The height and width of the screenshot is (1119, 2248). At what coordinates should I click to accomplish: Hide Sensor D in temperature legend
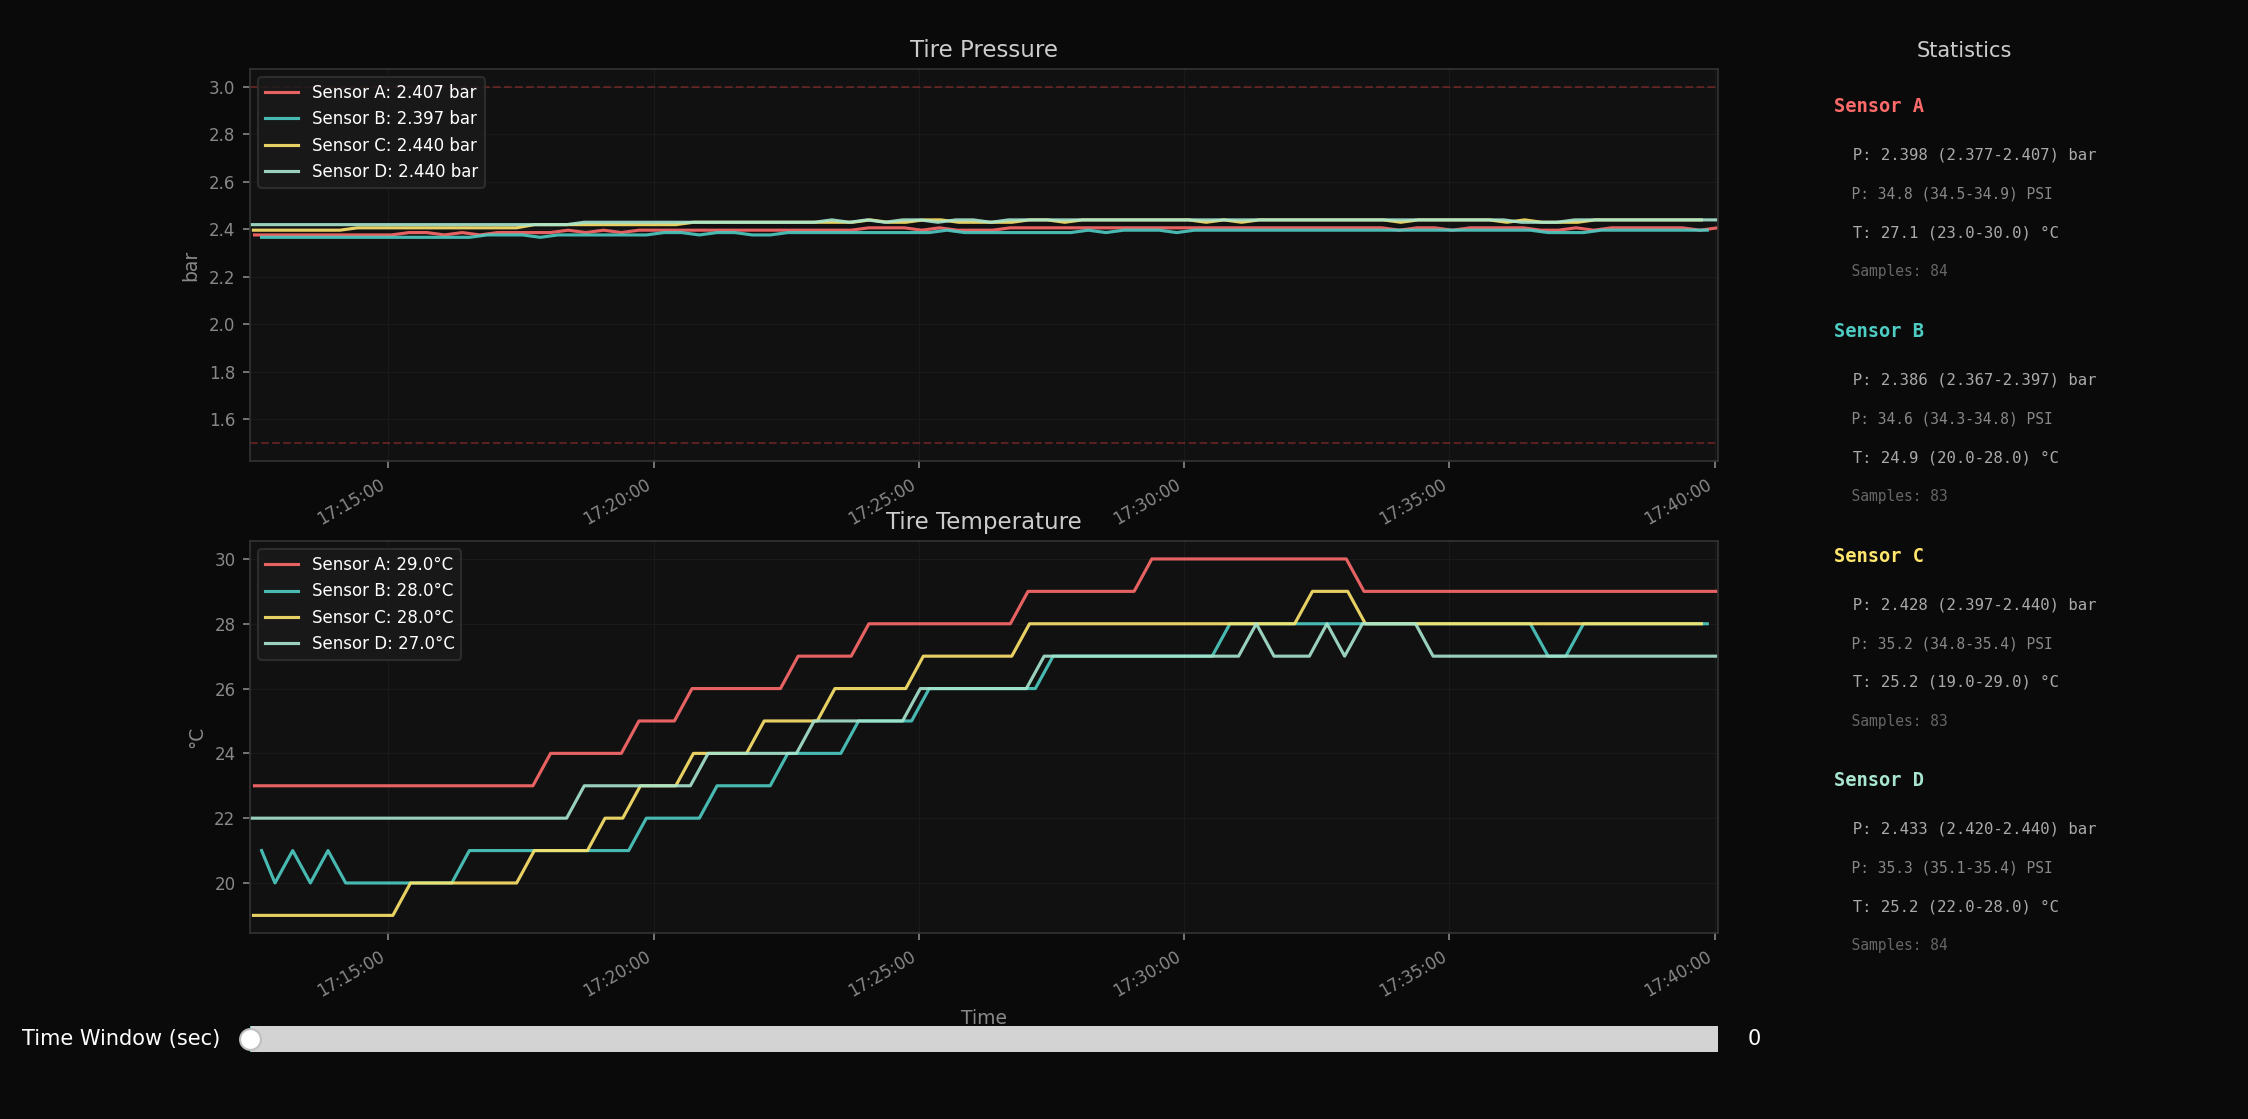pyautogui.click(x=358, y=643)
